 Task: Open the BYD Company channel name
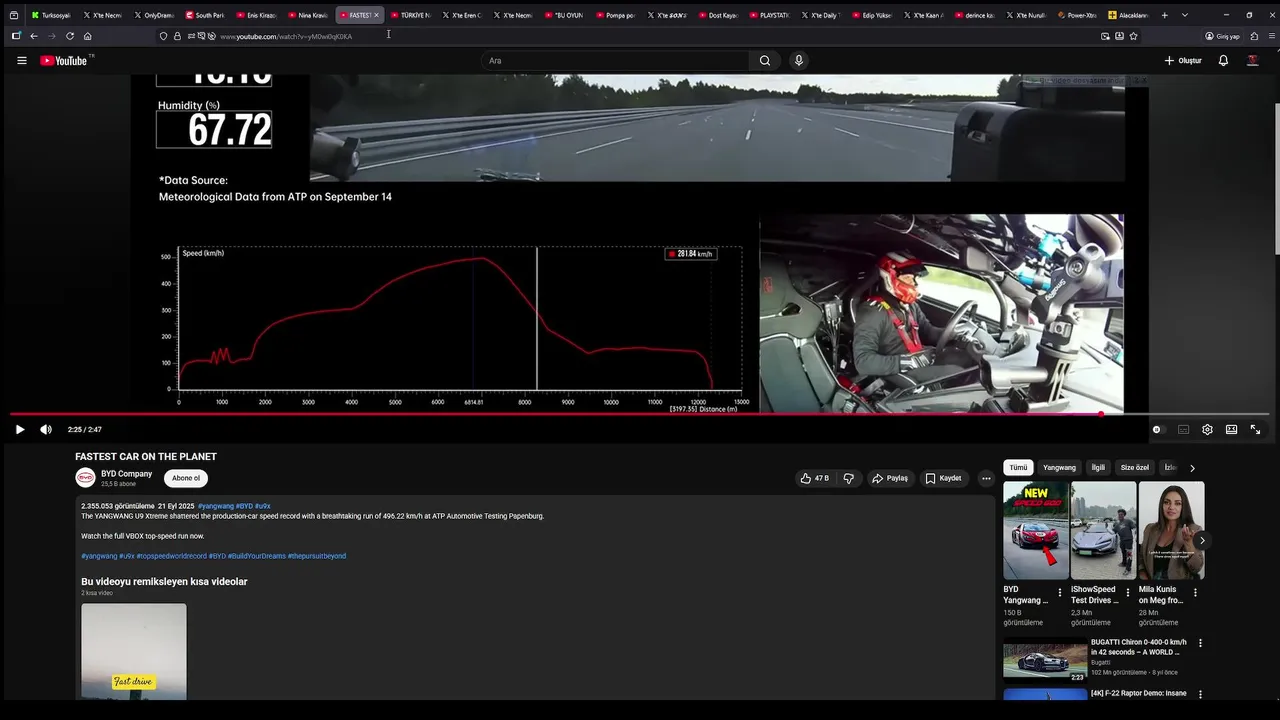point(126,474)
